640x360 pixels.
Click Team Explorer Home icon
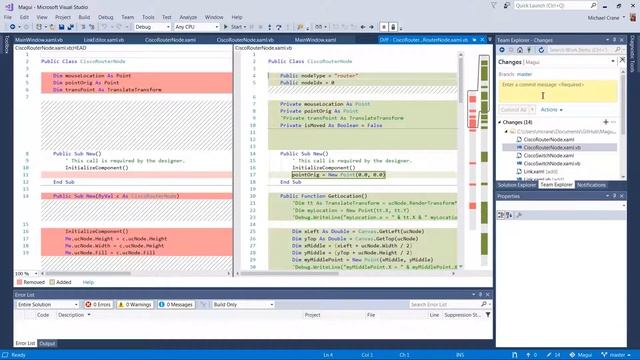click(520, 50)
